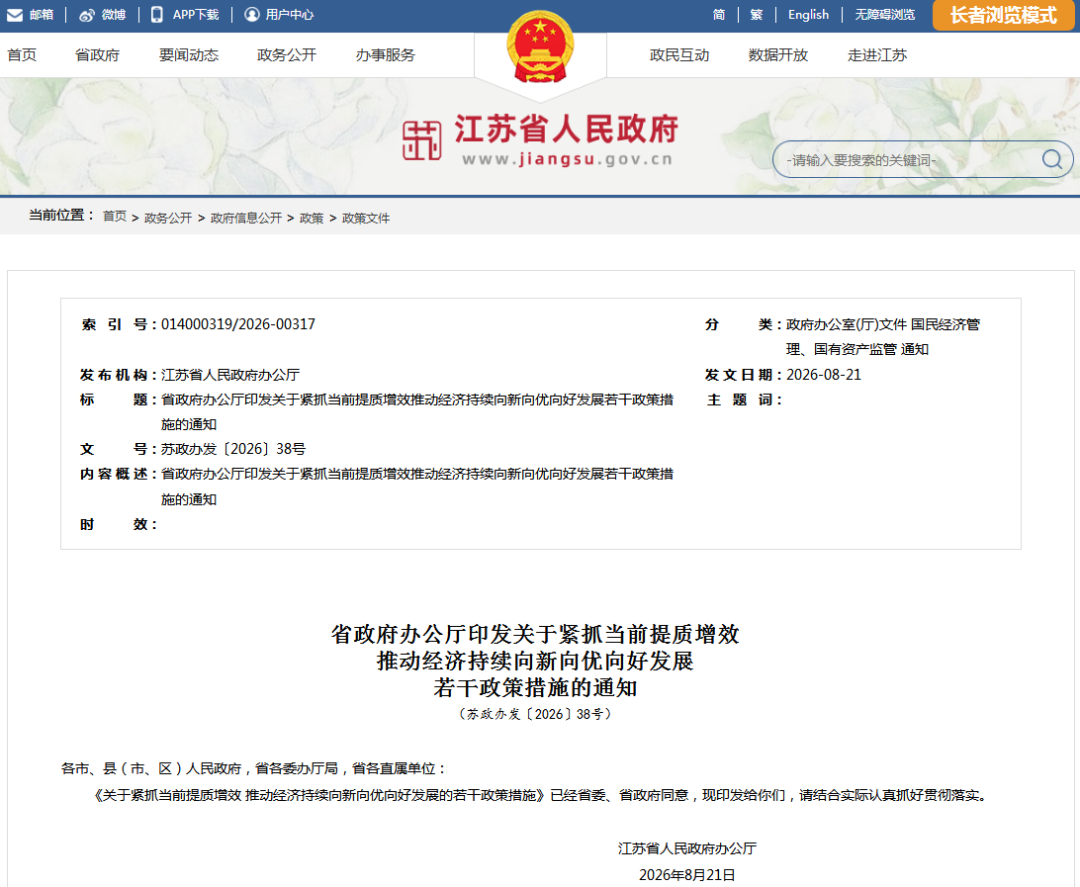Open the user center person icon
Image resolution: width=1080 pixels, height=887 pixels.
point(252,14)
